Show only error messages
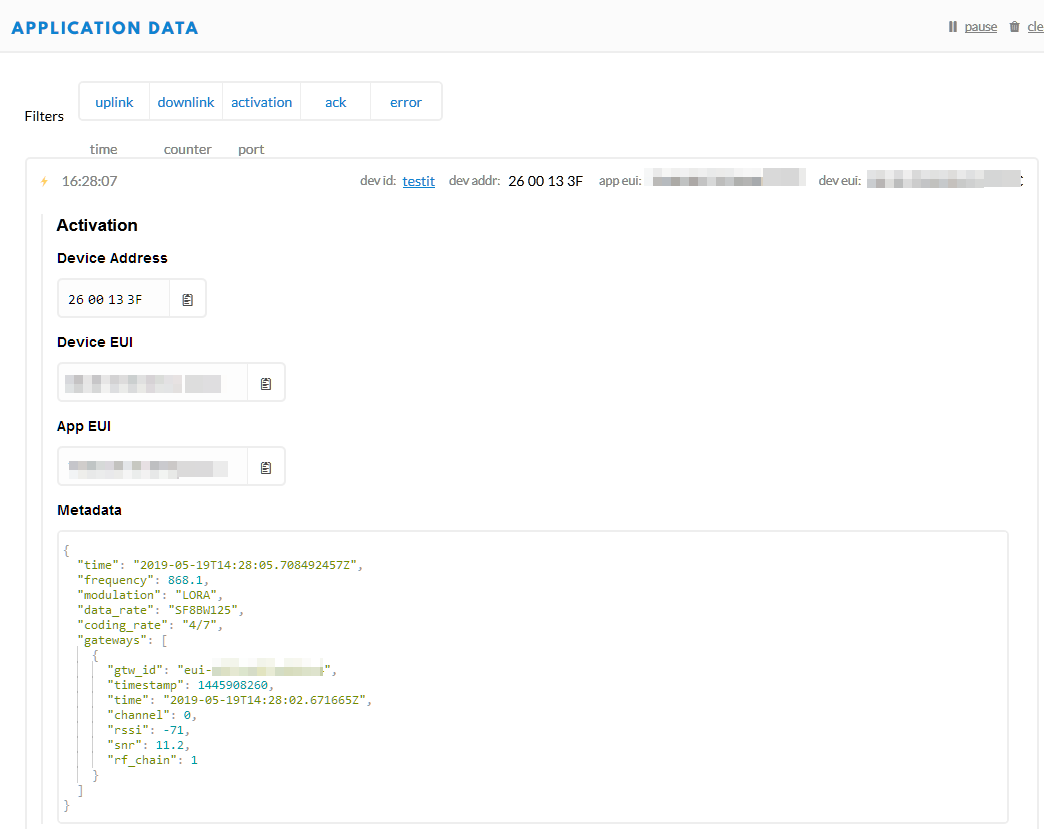 (406, 102)
